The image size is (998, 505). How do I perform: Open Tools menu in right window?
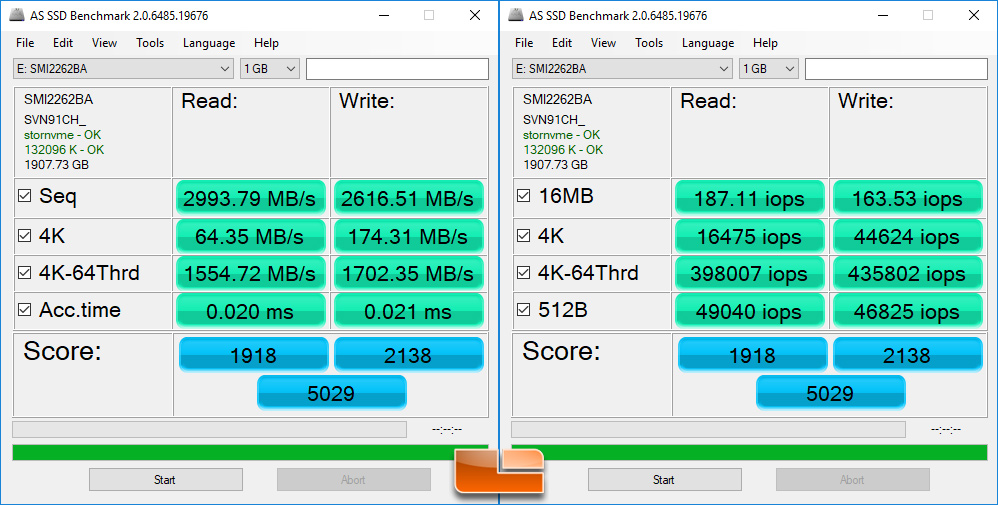649,43
